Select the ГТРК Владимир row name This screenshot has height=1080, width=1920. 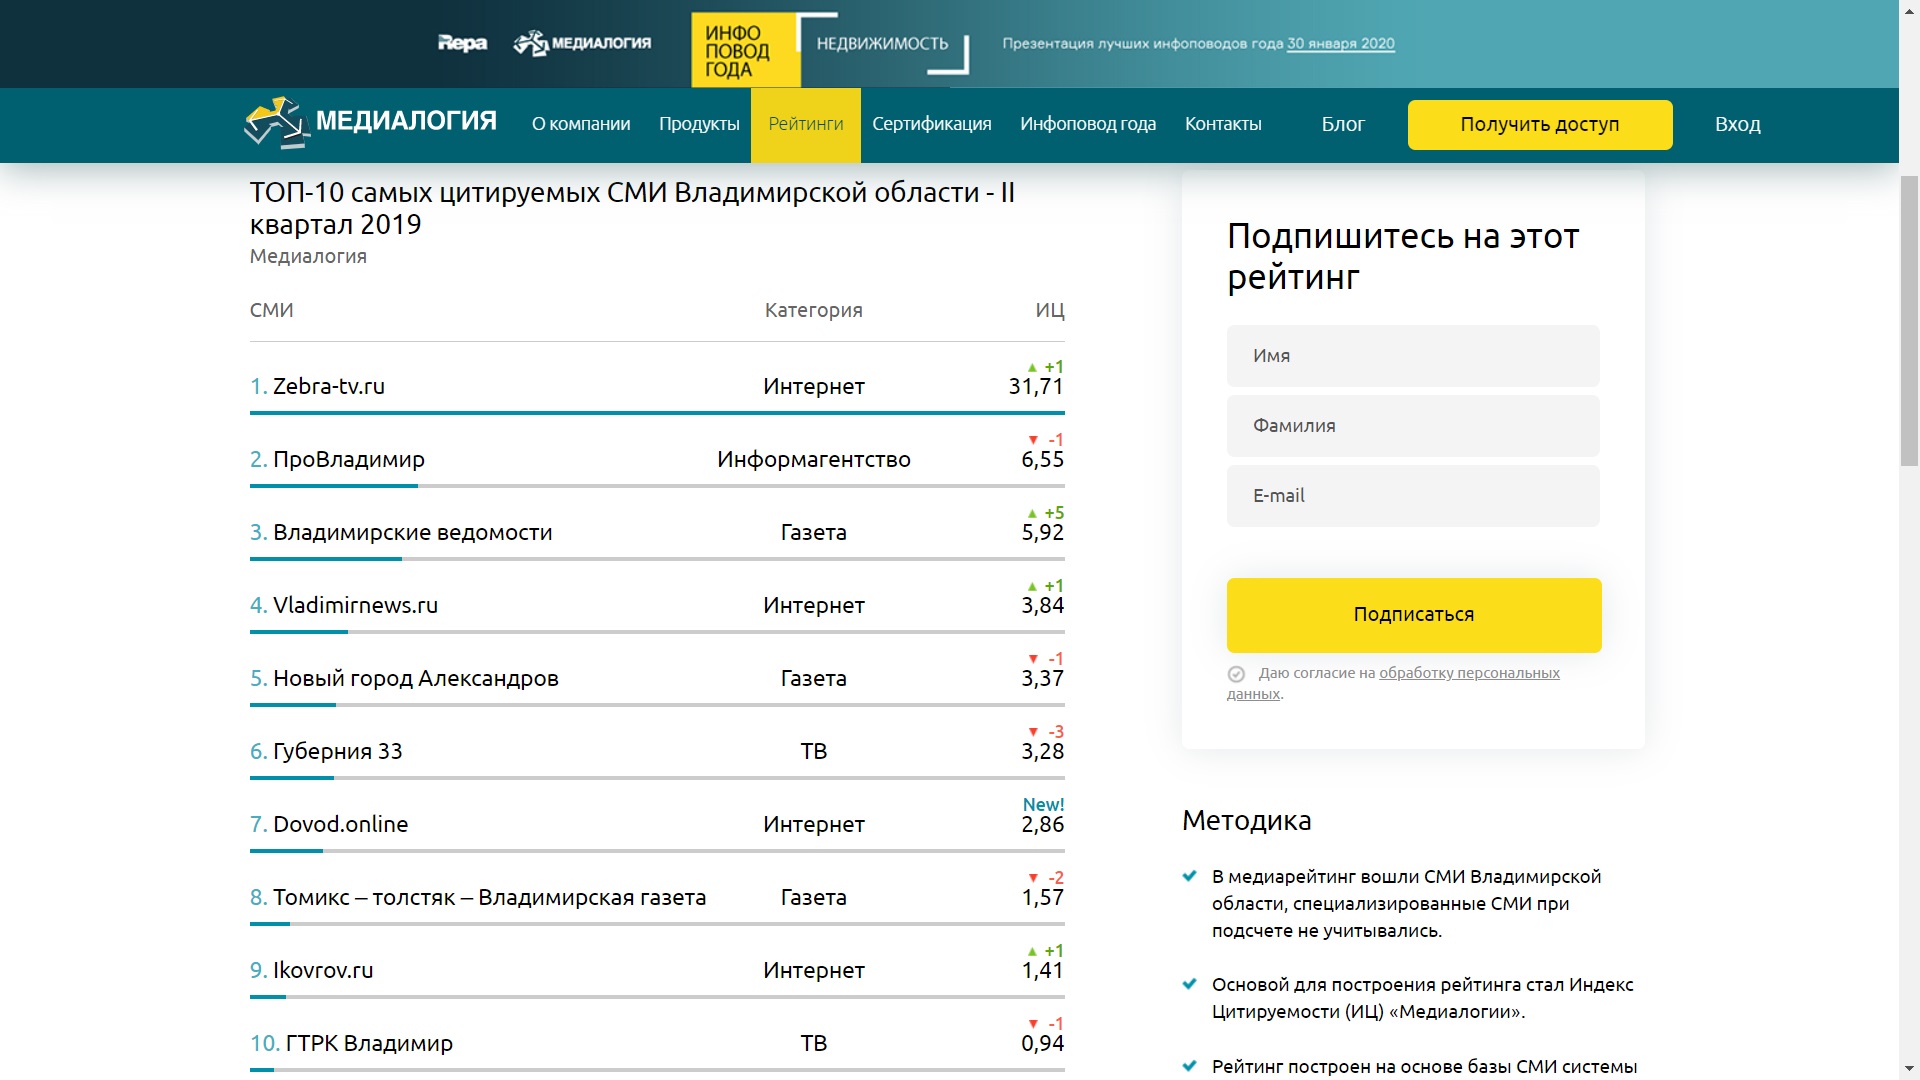click(369, 1044)
